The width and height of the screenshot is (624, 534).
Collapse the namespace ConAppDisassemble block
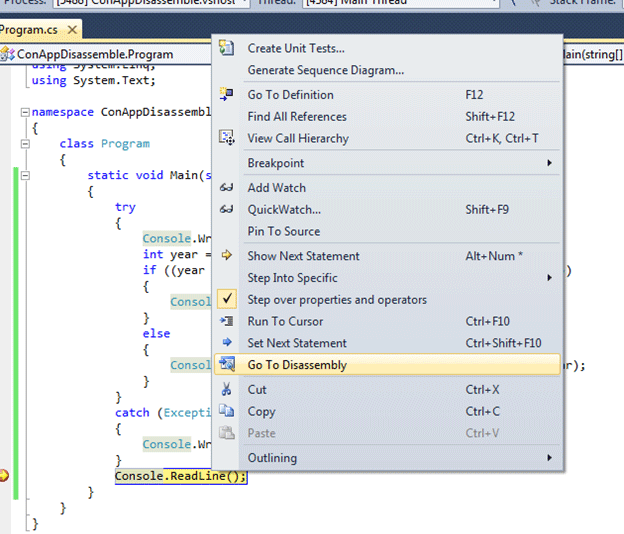click(x=25, y=112)
